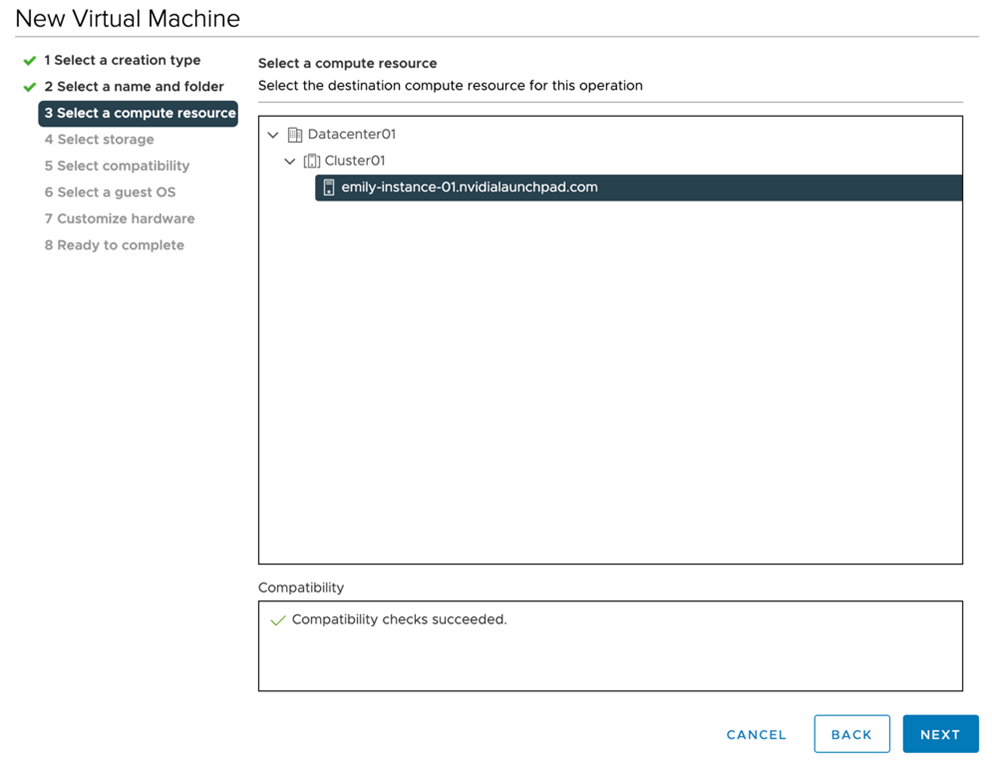Open step 7 Customize hardware
Viewport: 992px width, 770px height.
click(x=119, y=219)
